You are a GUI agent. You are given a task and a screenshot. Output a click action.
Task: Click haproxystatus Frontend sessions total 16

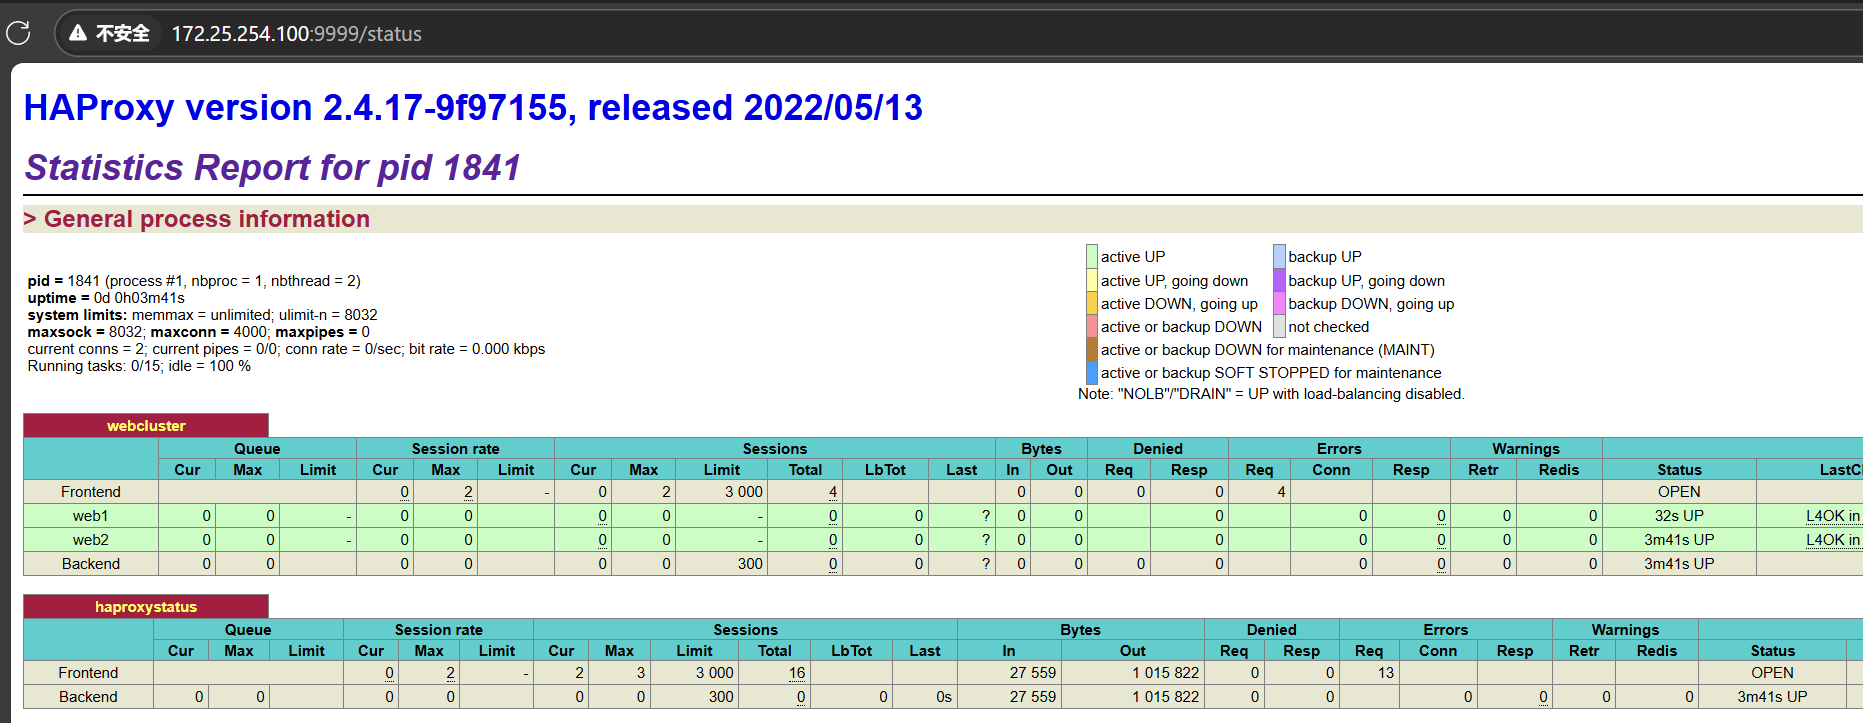pos(797,673)
